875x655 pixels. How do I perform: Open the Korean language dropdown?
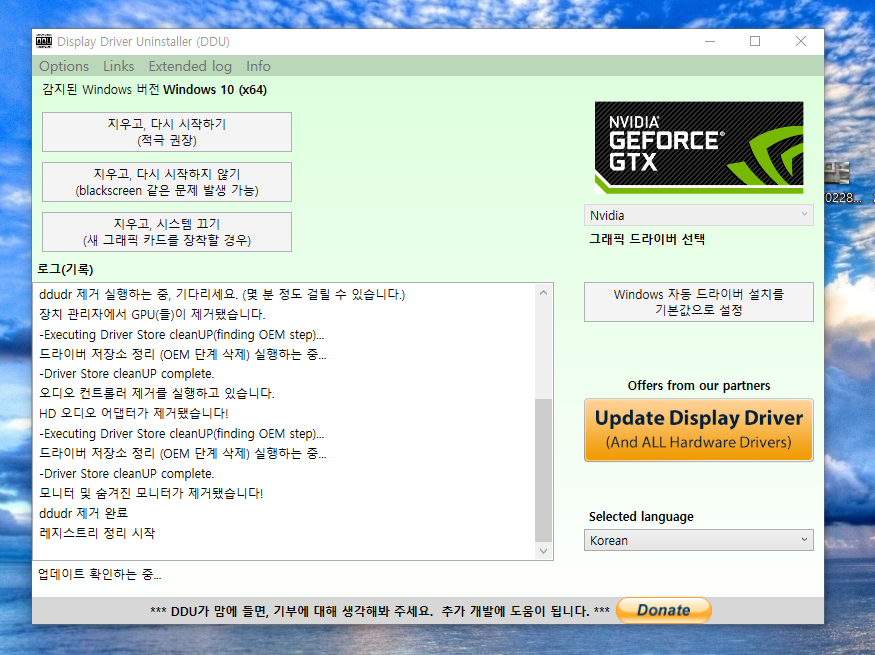[x=699, y=540]
